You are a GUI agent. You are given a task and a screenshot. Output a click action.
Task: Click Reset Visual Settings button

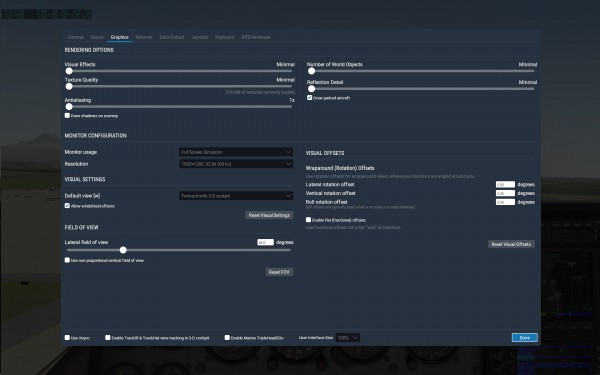[269, 215]
